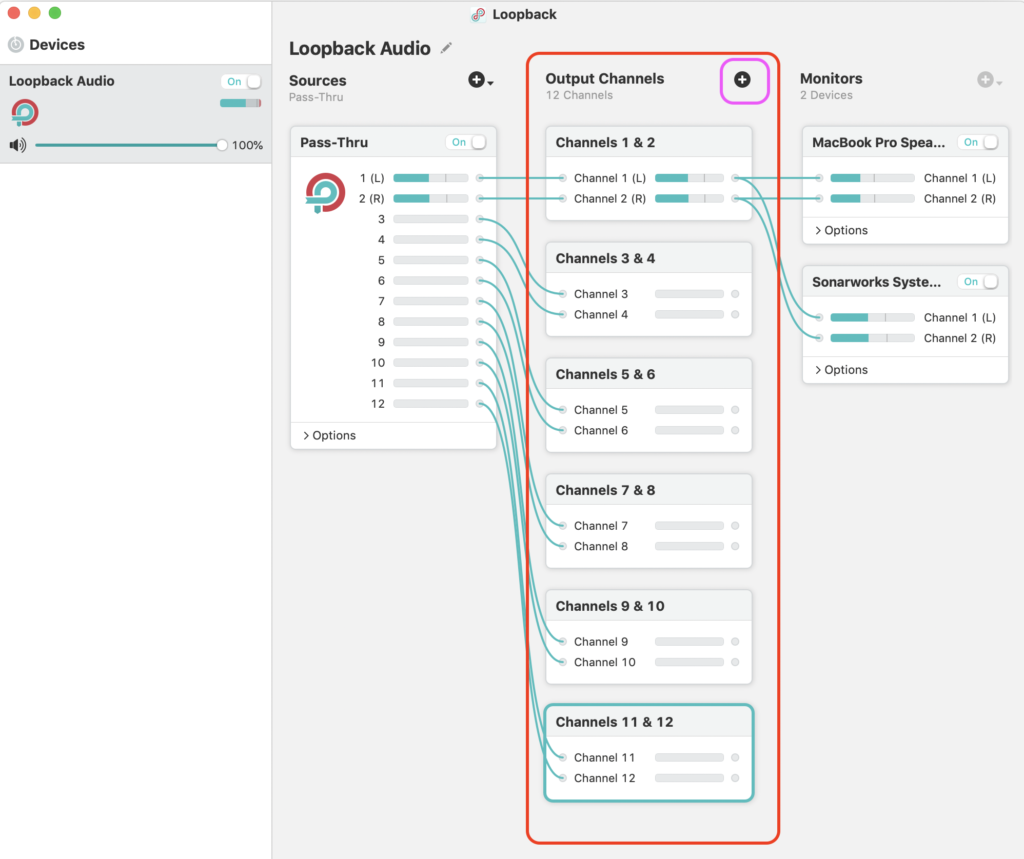This screenshot has width=1024, height=859.
Task: Click the Devices power icon in the sidebar
Action: 16,45
